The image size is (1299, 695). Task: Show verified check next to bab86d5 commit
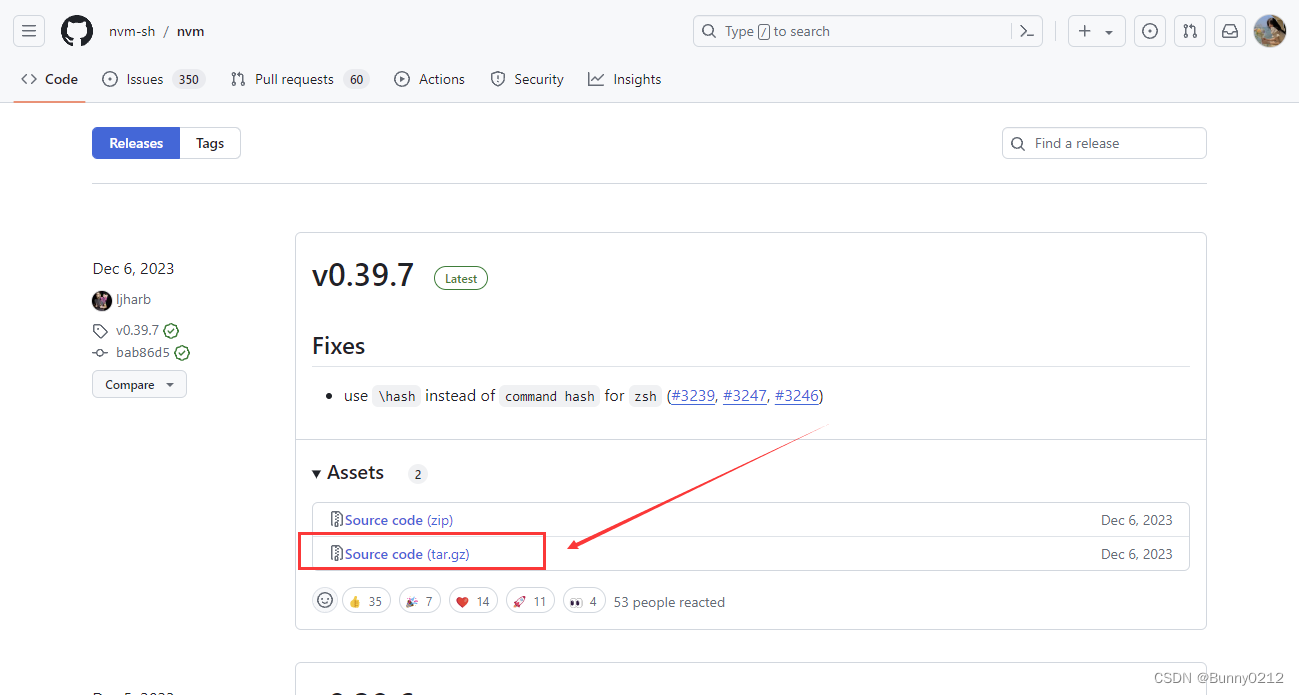click(182, 352)
